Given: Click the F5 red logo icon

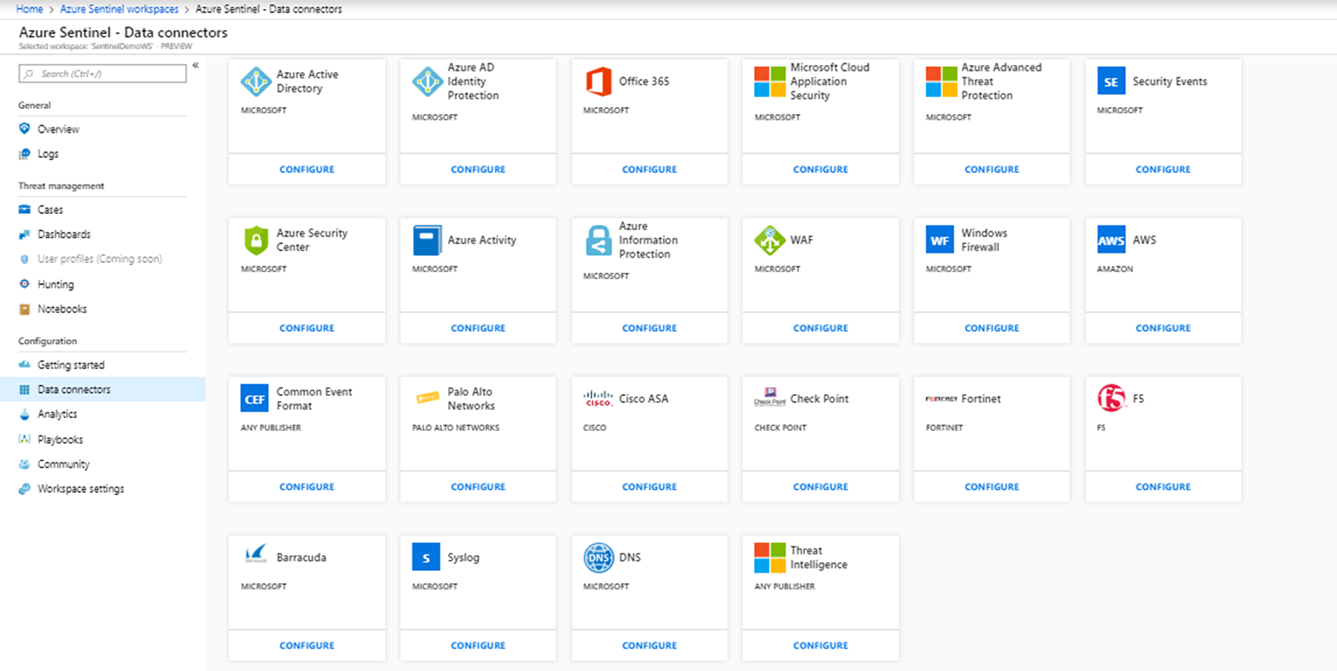Looking at the screenshot, I should click(1111, 398).
